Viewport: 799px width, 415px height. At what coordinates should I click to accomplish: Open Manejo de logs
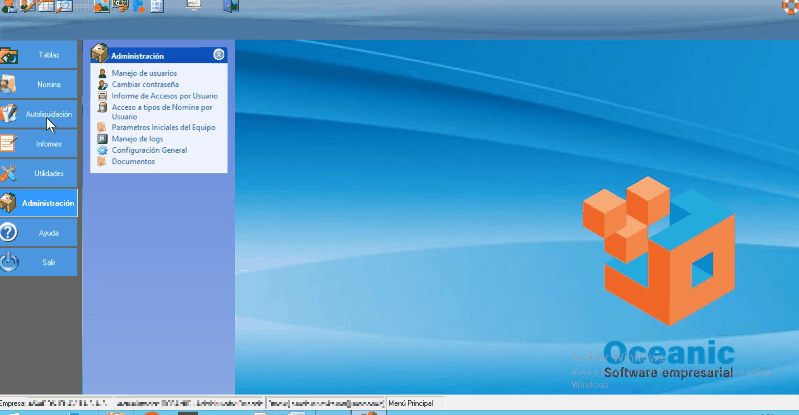pos(136,139)
